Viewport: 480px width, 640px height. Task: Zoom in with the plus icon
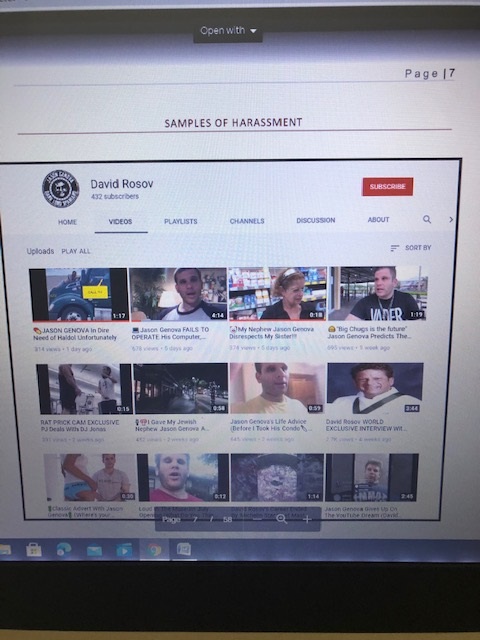coord(307,519)
